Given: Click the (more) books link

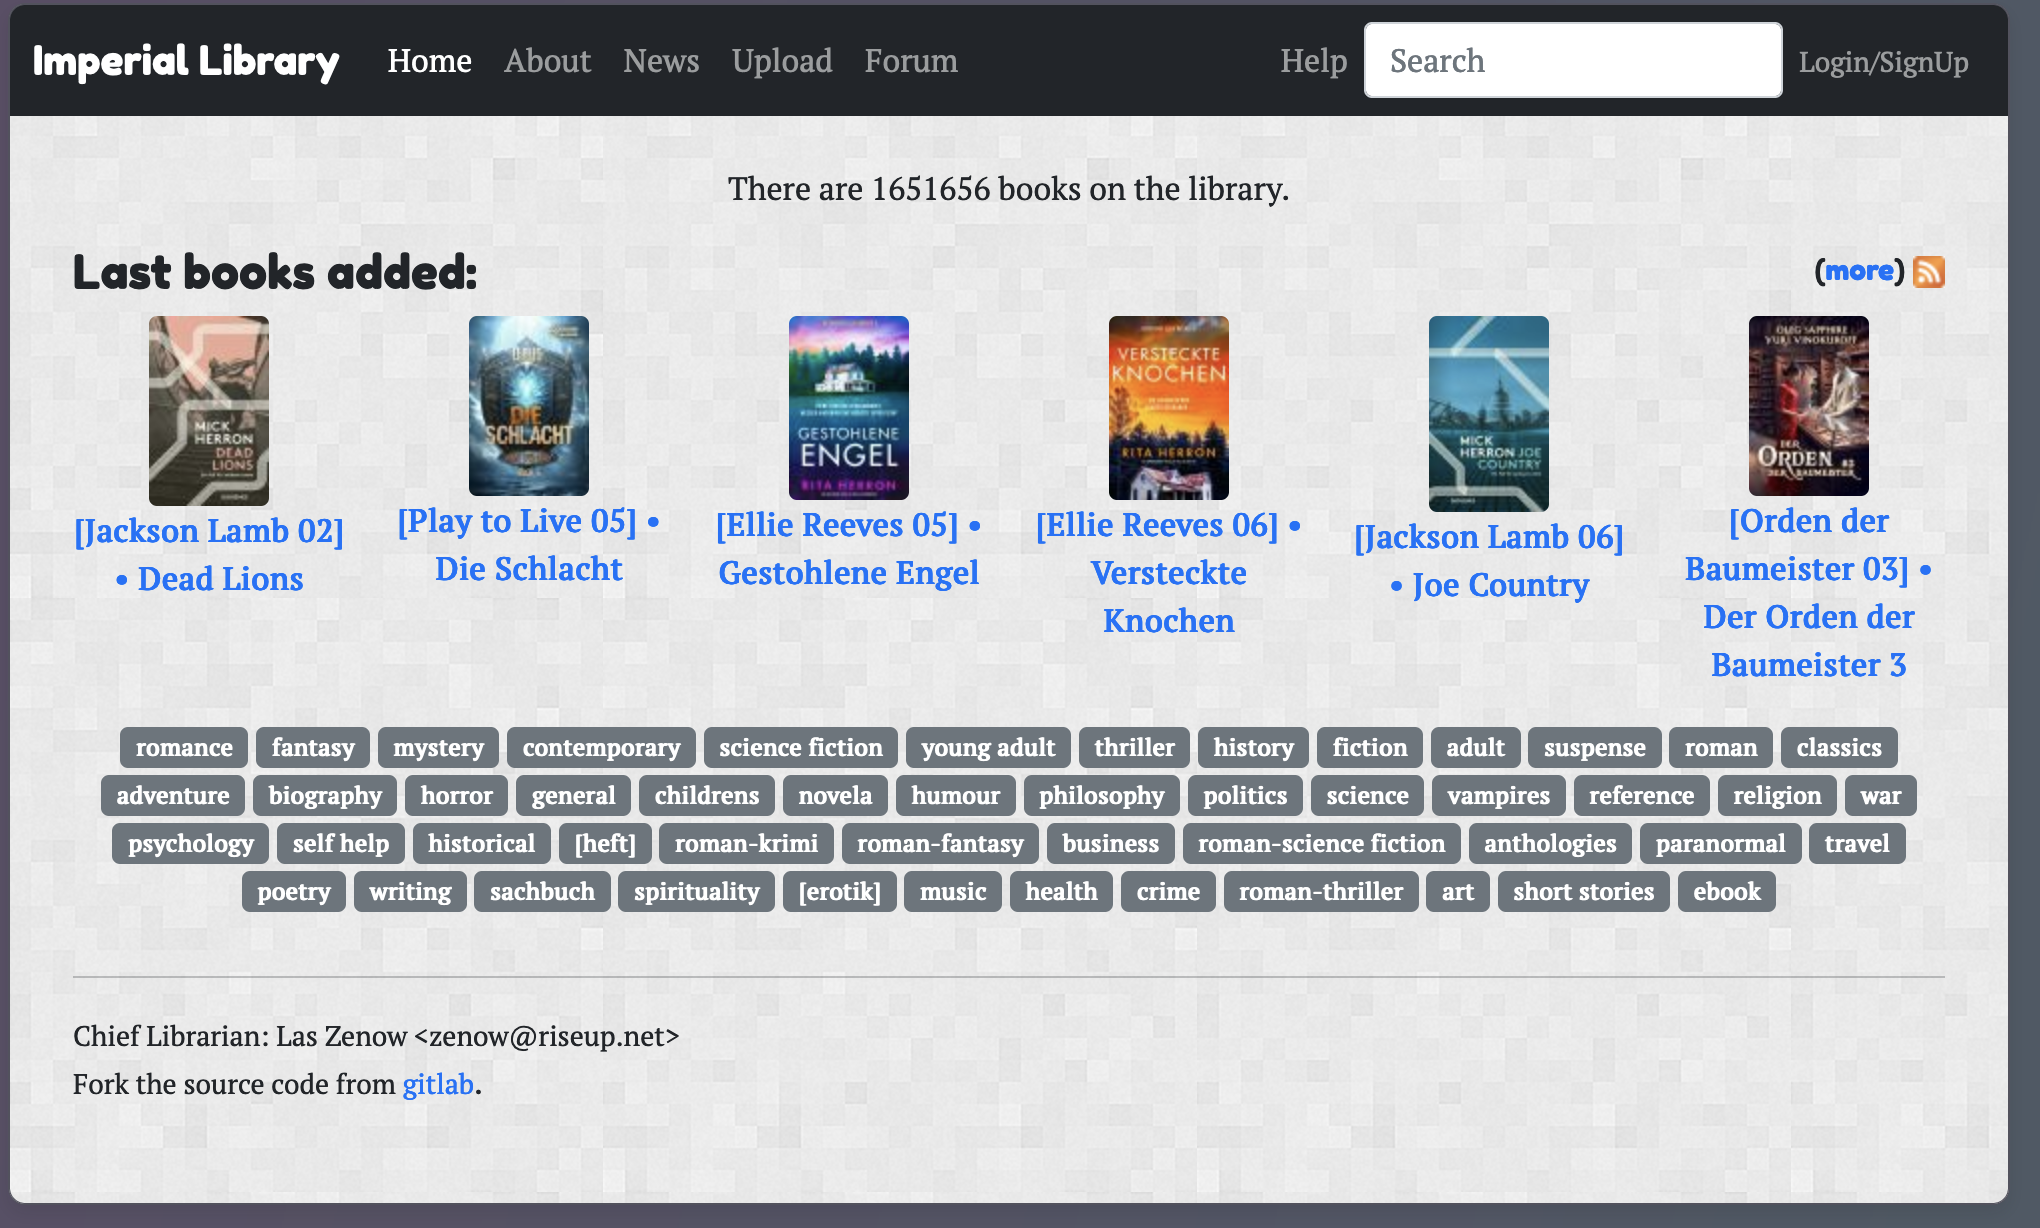Looking at the screenshot, I should coord(1859,270).
